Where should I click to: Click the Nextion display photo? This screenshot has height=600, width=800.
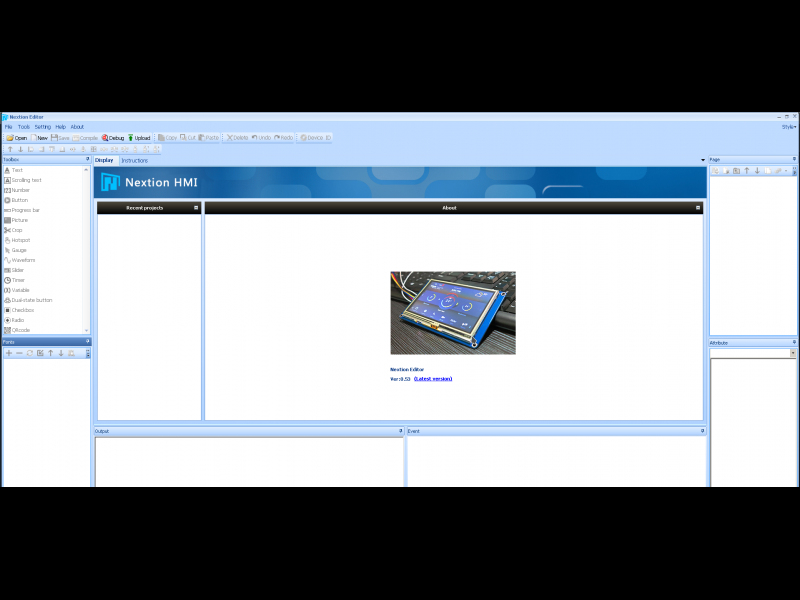click(x=453, y=312)
